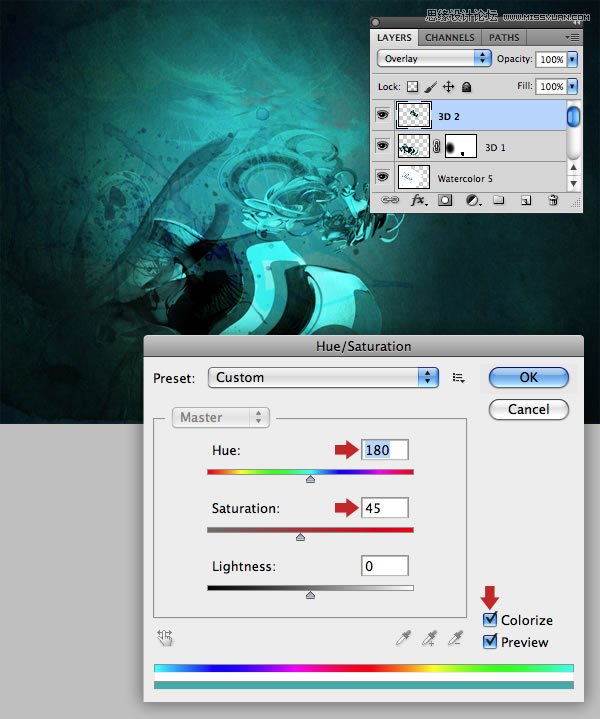This screenshot has height=719, width=600.
Task: Select the on-image adjustment hand tool
Action: 164,637
